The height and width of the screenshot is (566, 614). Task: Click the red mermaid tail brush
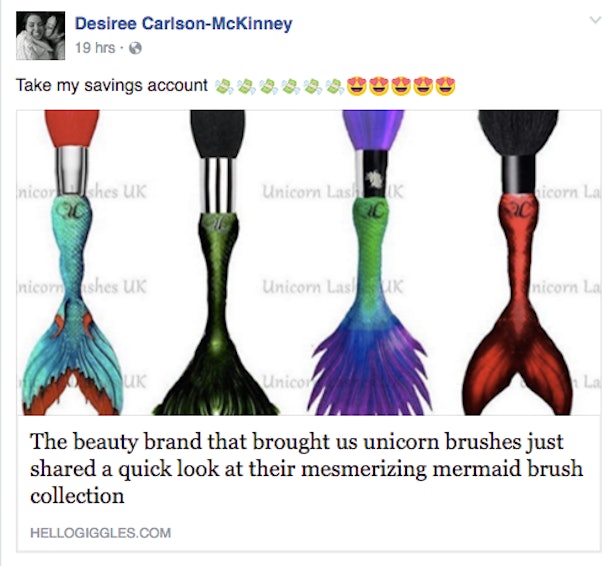[x=518, y=262]
